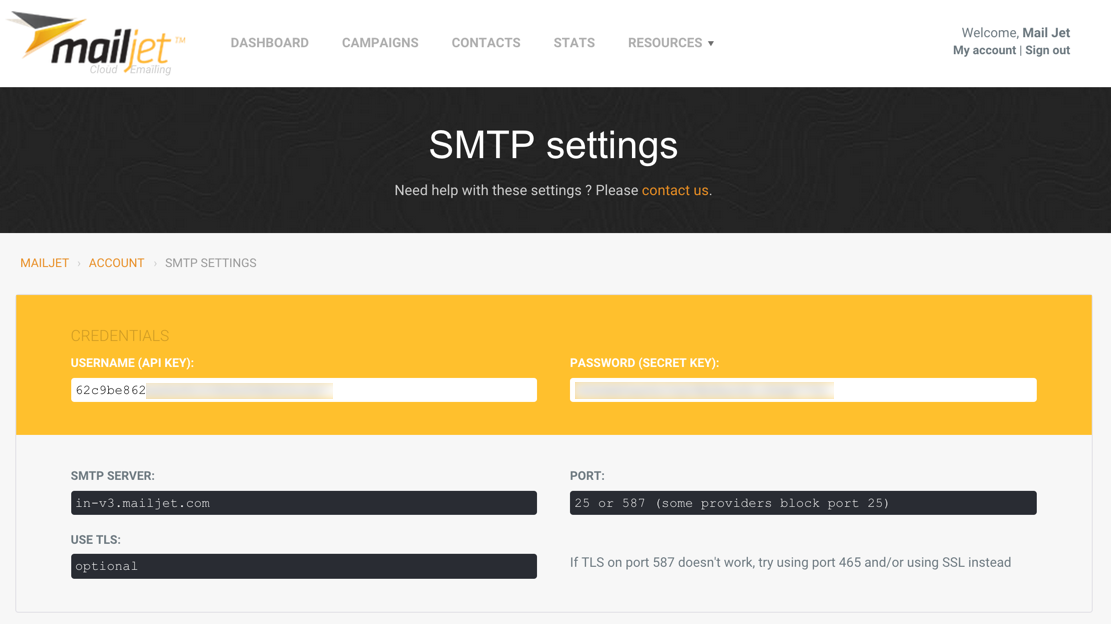Go to the Campaigns page
The image size is (1111, 624).
click(380, 43)
